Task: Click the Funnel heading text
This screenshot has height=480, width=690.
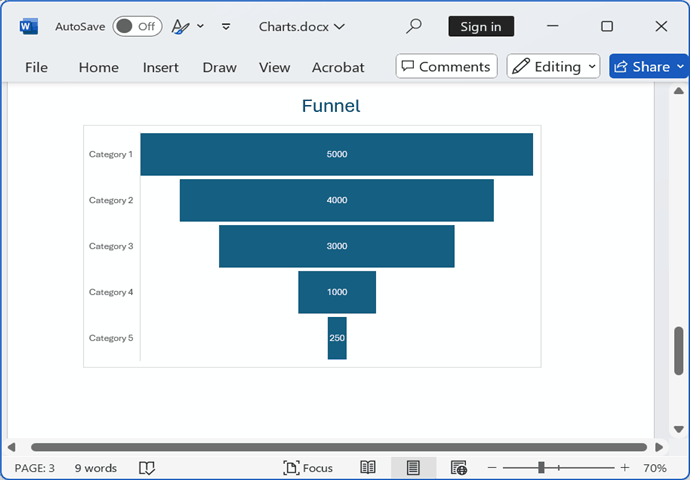Action: (331, 106)
